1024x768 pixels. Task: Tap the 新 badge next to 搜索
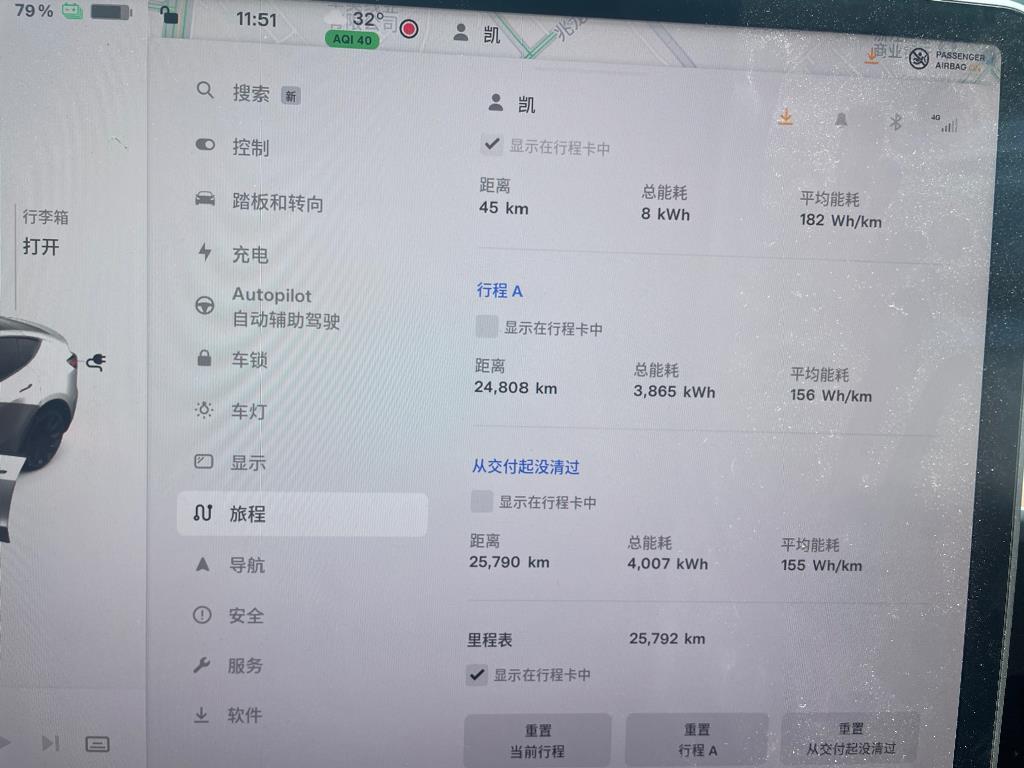coord(291,96)
